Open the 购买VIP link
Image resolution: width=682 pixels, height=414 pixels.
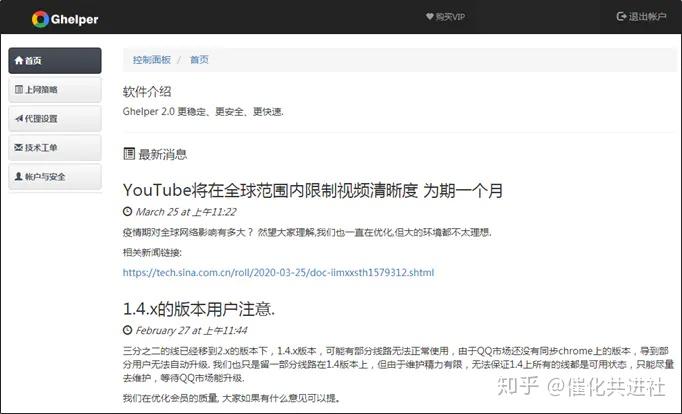(x=445, y=17)
